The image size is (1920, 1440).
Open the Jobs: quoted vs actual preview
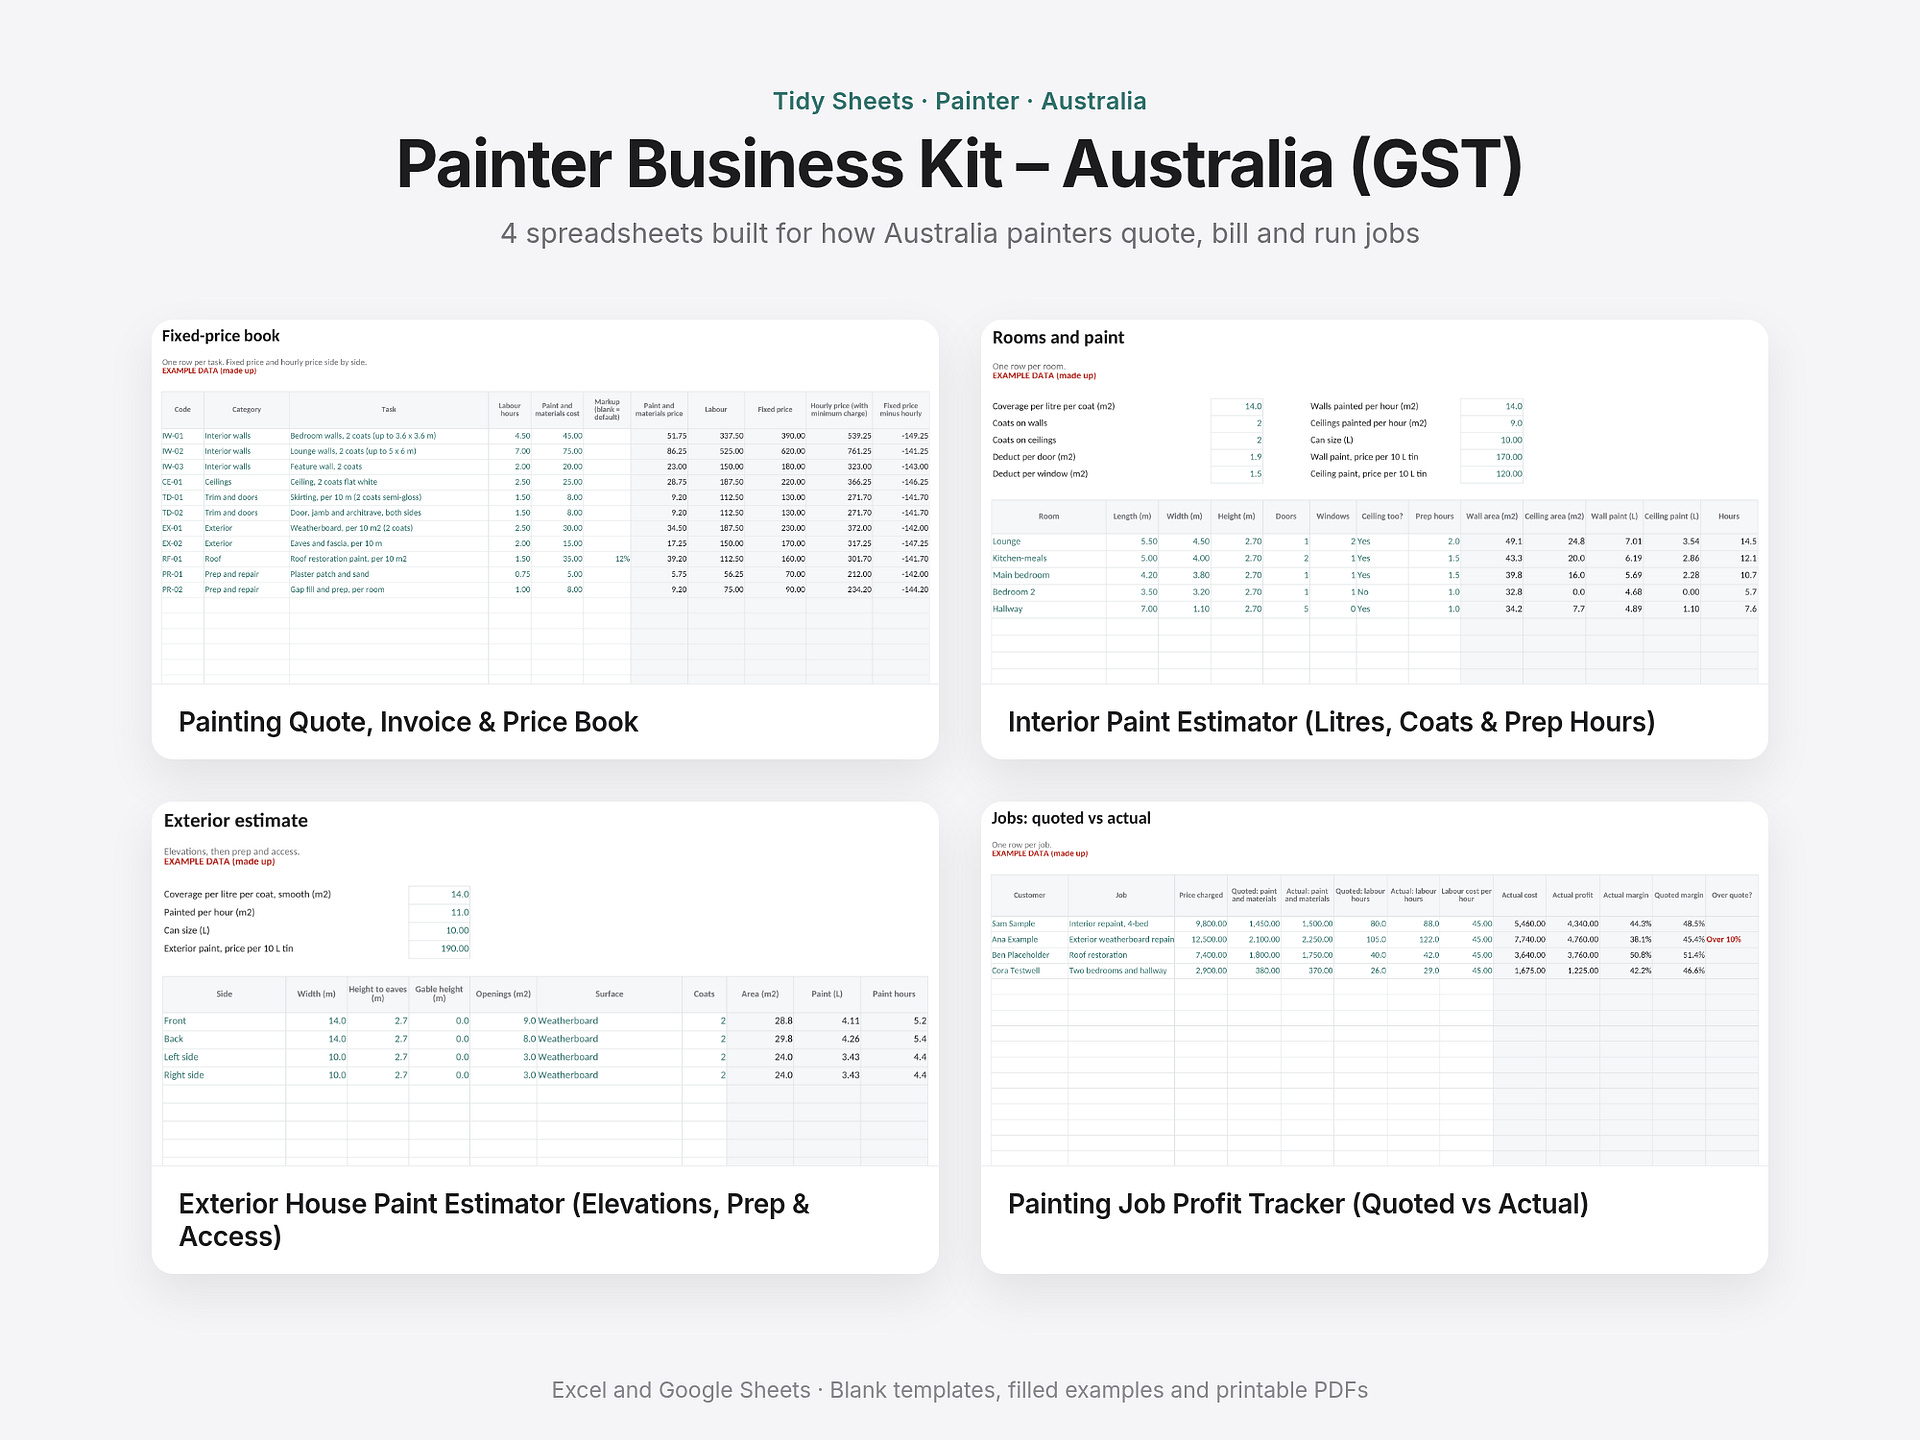(x=1374, y=984)
